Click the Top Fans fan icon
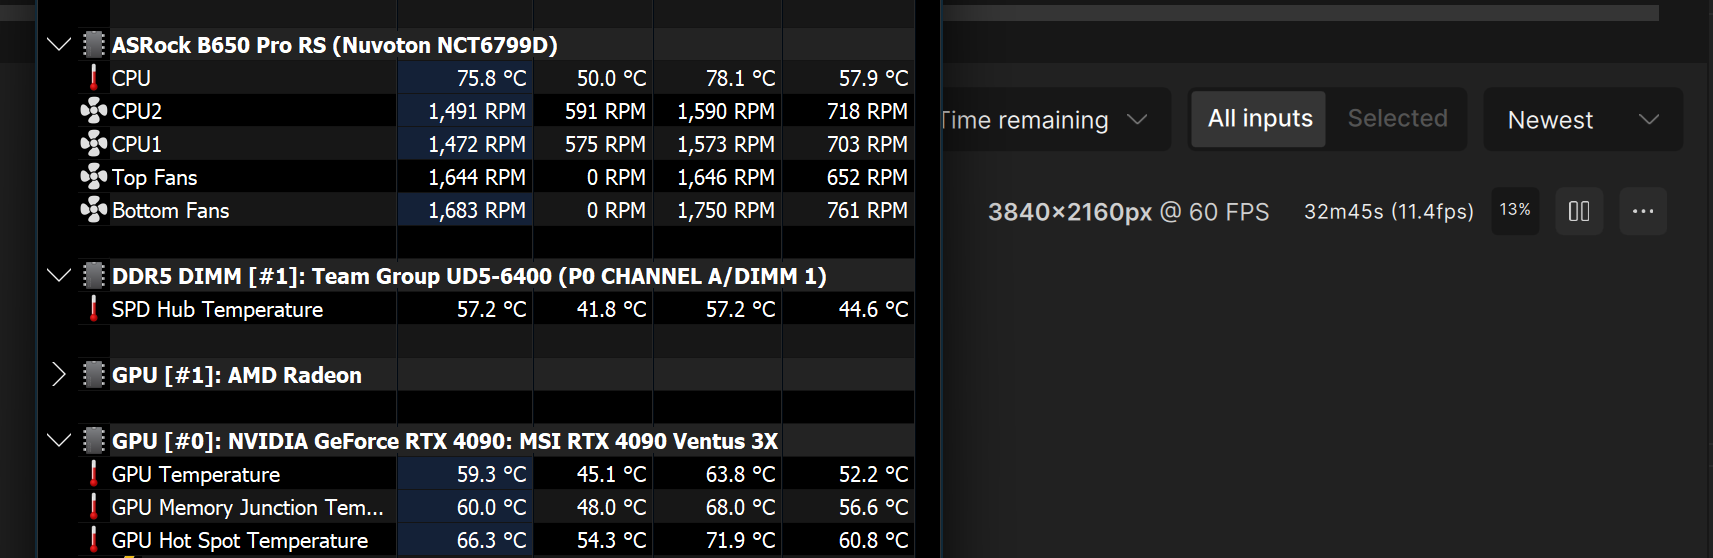This screenshot has height=558, width=1713. coord(94,177)
